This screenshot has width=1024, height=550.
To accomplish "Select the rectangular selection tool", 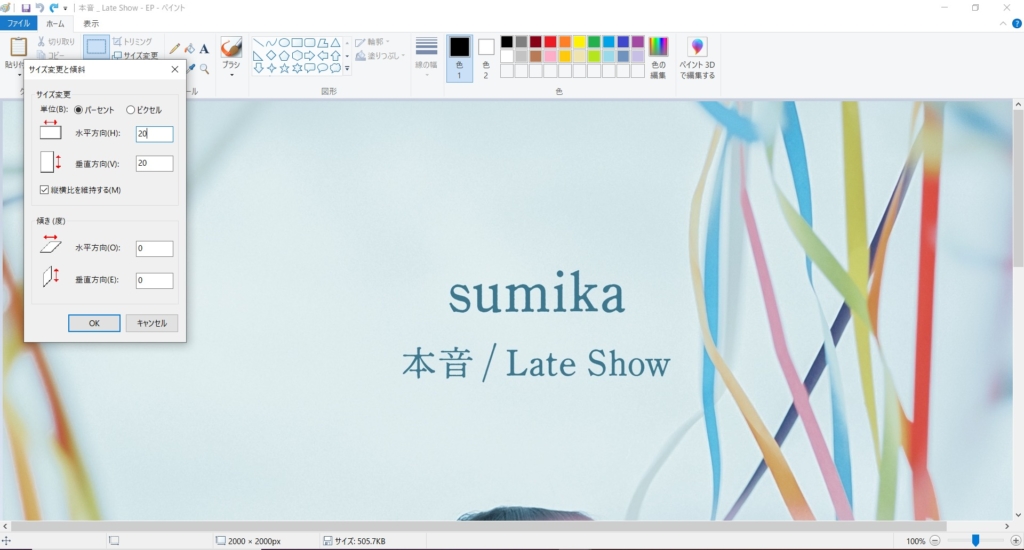I will (x=96, y=47).
